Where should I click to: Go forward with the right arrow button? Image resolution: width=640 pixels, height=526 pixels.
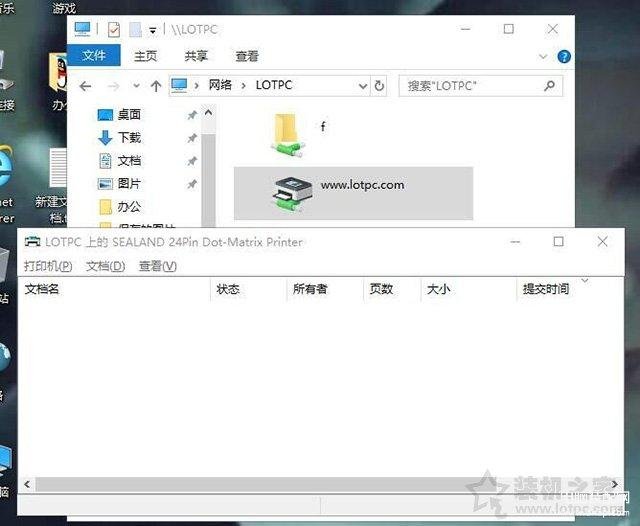(x=113, y=86)
